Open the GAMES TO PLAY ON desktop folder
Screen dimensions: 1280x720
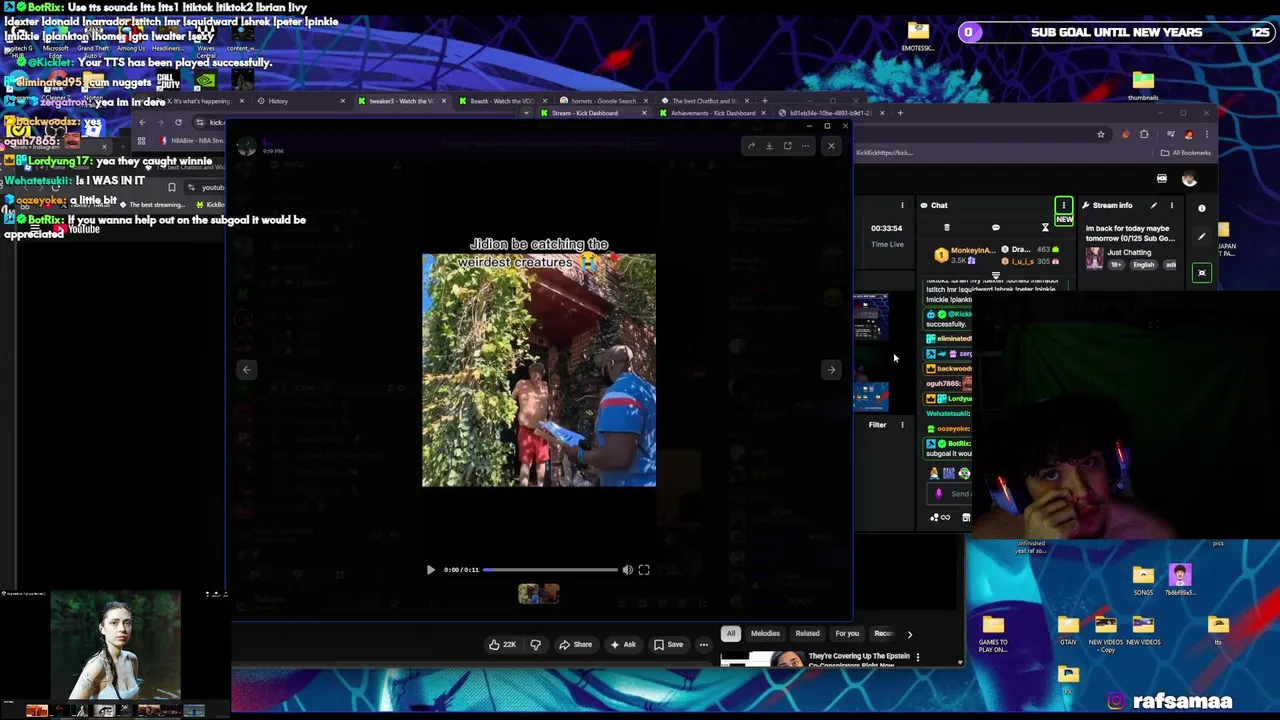pos(993,634)
